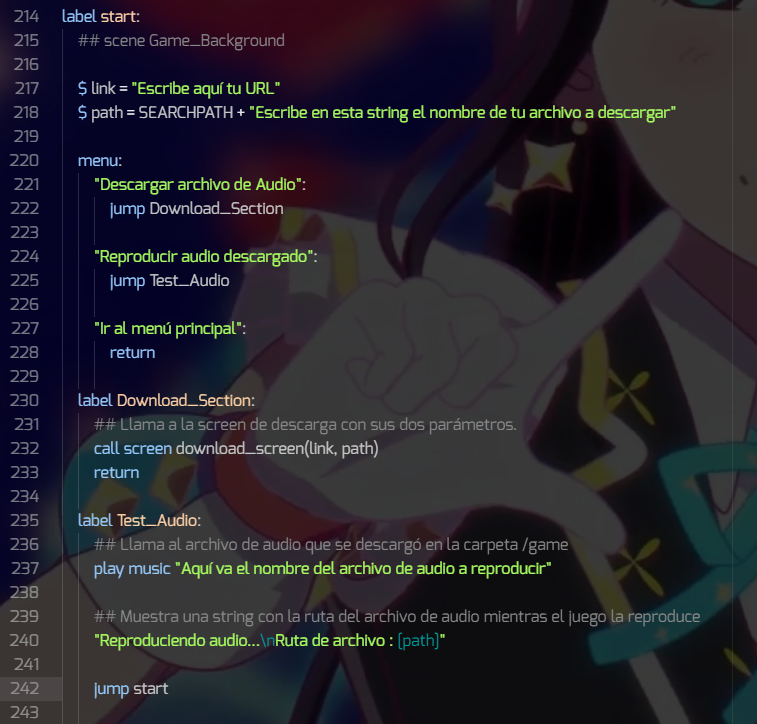This screenshot has height=724, width=757.
Task: Click line number 230 in the gutter
Action: coord(25,401)
